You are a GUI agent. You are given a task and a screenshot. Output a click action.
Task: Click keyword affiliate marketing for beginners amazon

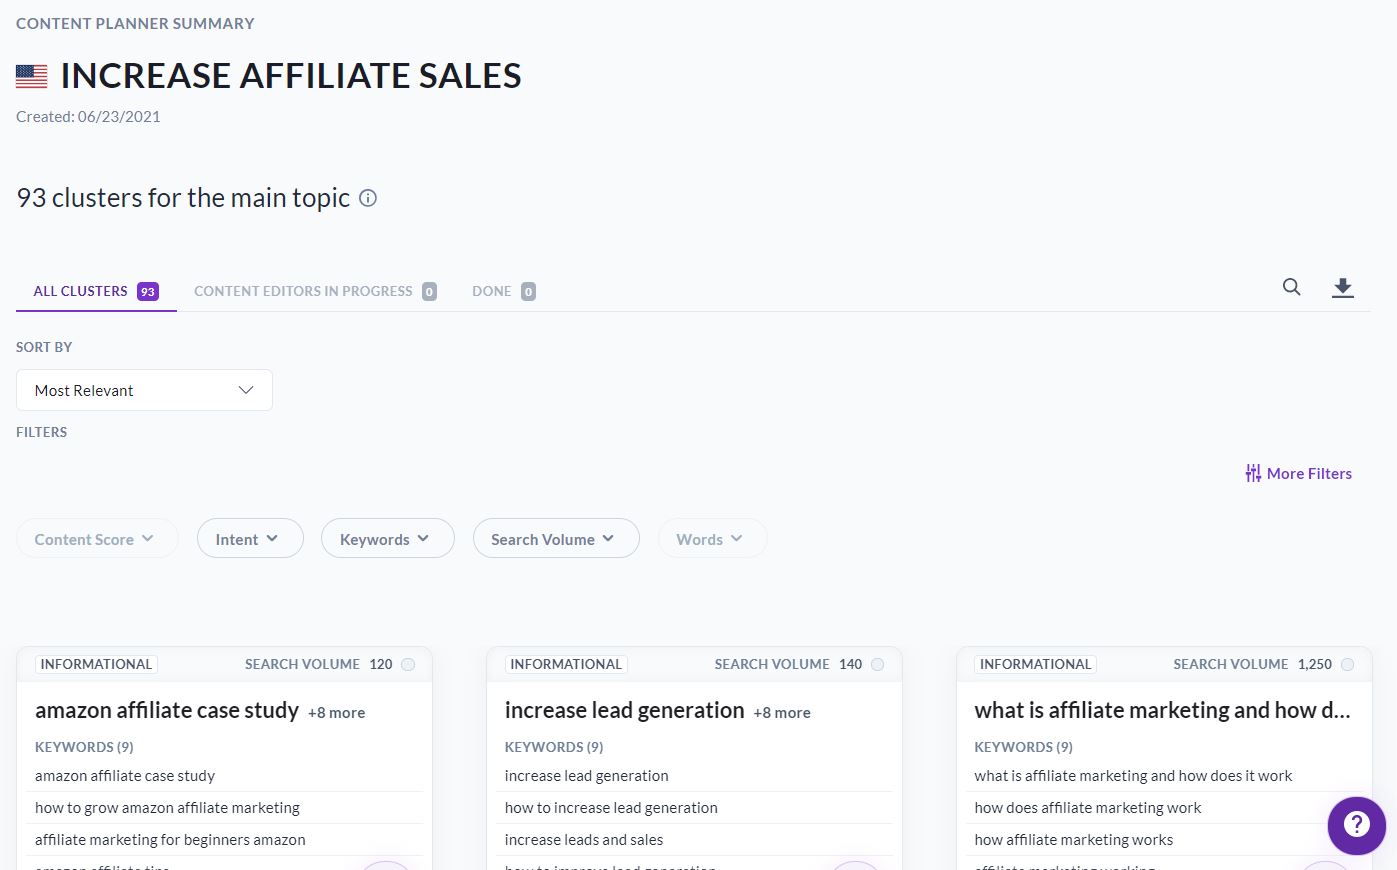170,840
